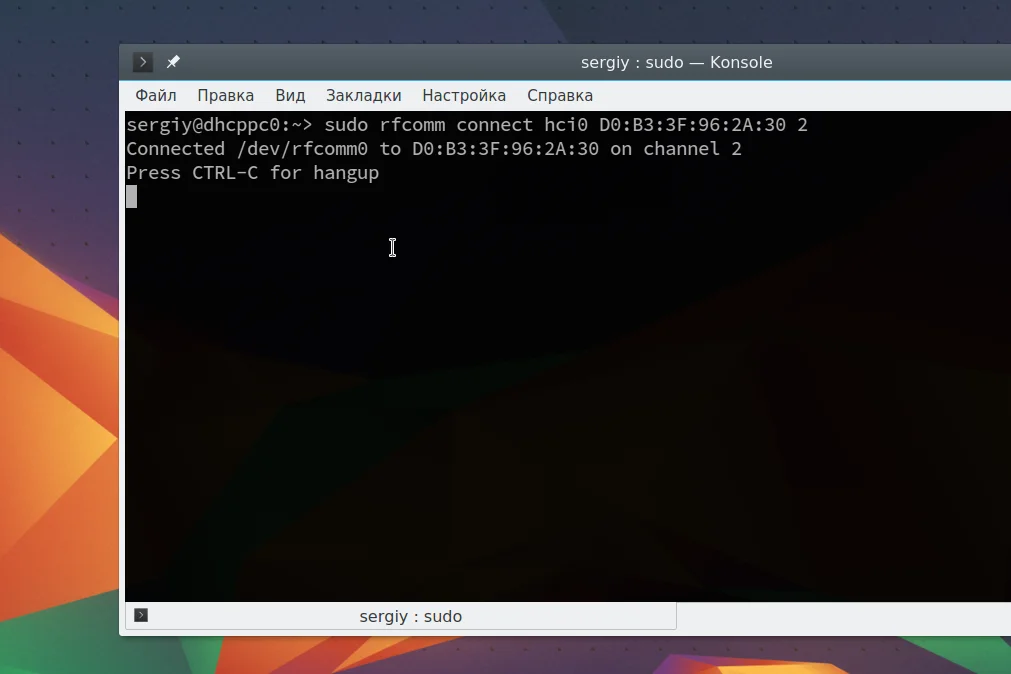Click the Konsole title bar text
This screenshot has height=674, width=1011.
click(676, 63)
